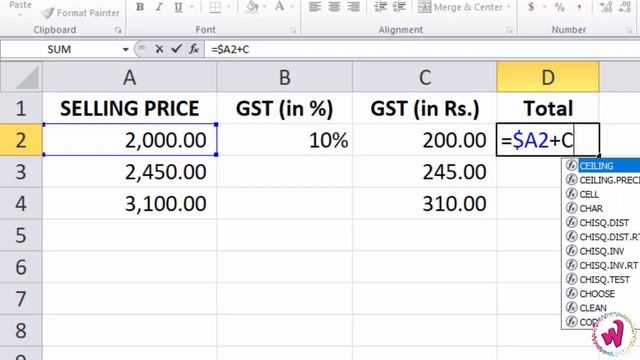Click cell with 3,100.00
This screenshot has height=360, width=640.
(x=130, y=204)
